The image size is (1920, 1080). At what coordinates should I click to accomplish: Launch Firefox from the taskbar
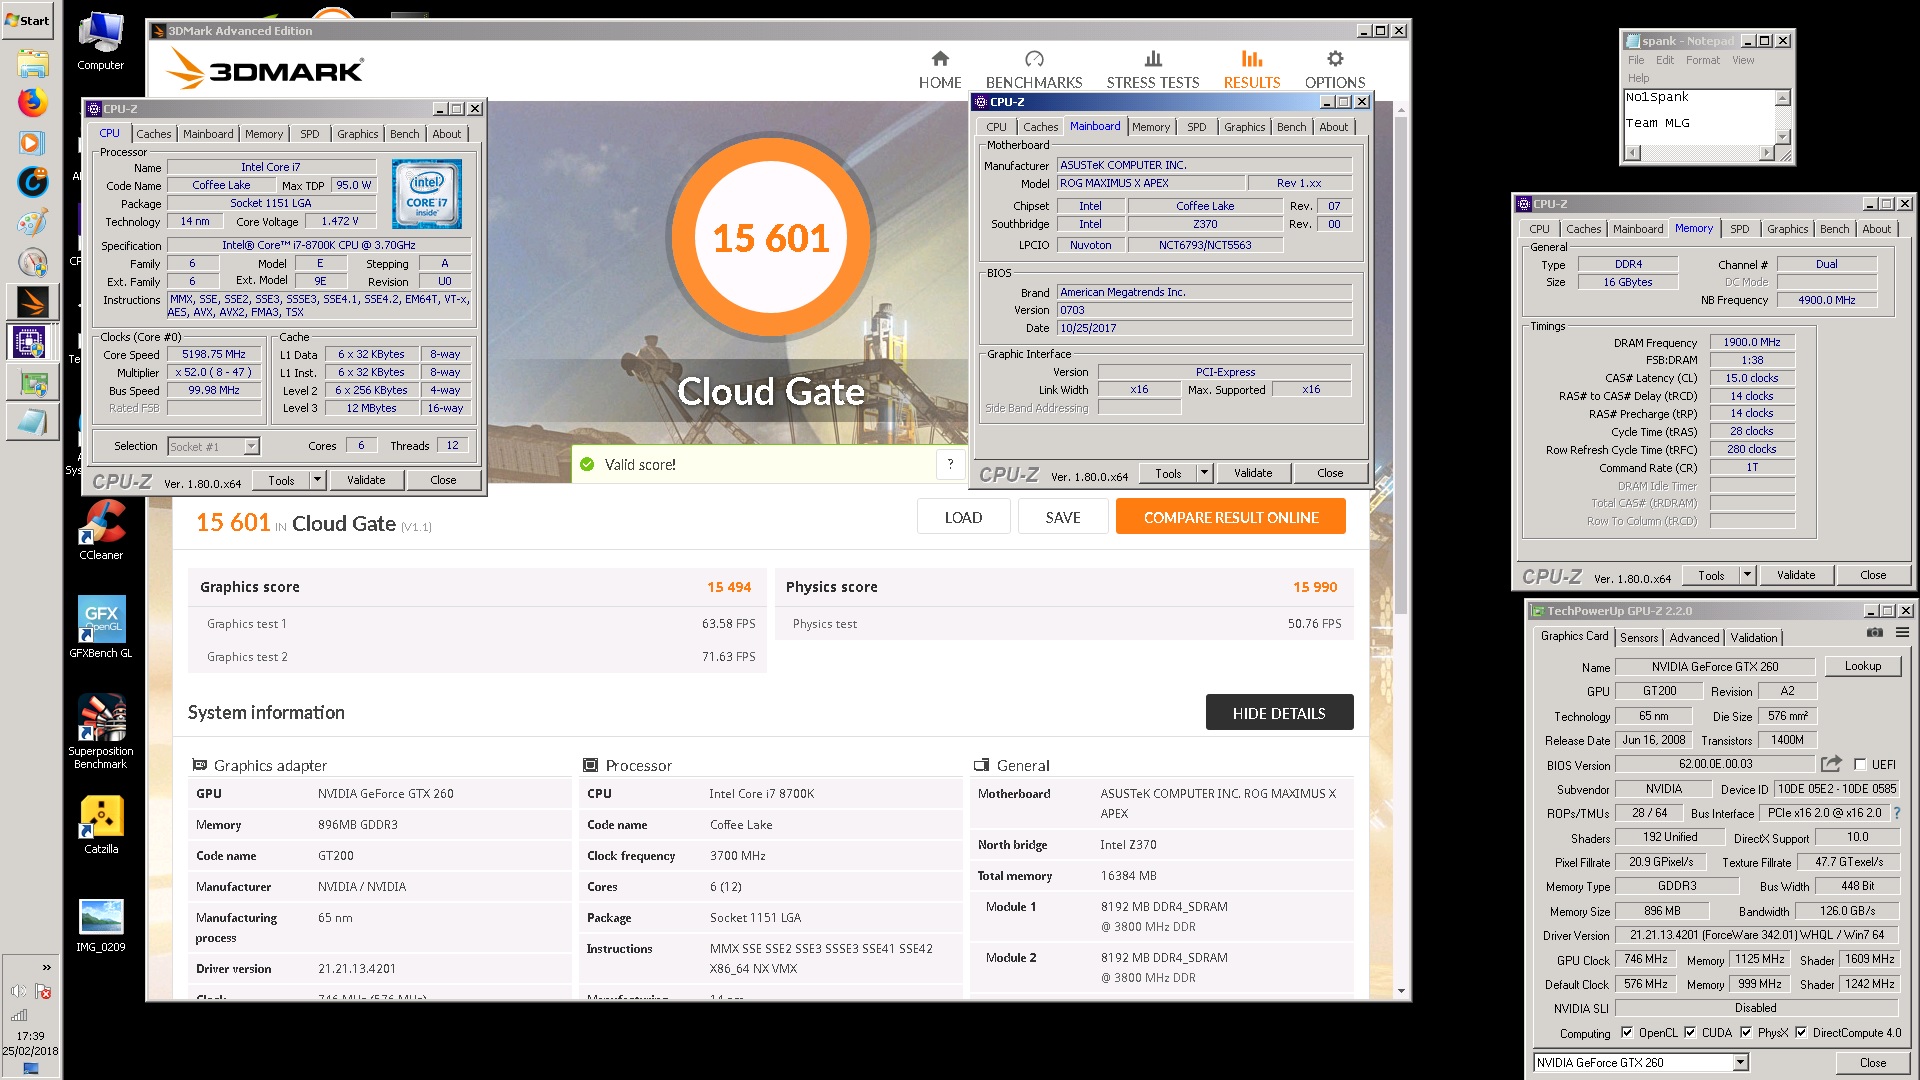(x=33, y=102)
